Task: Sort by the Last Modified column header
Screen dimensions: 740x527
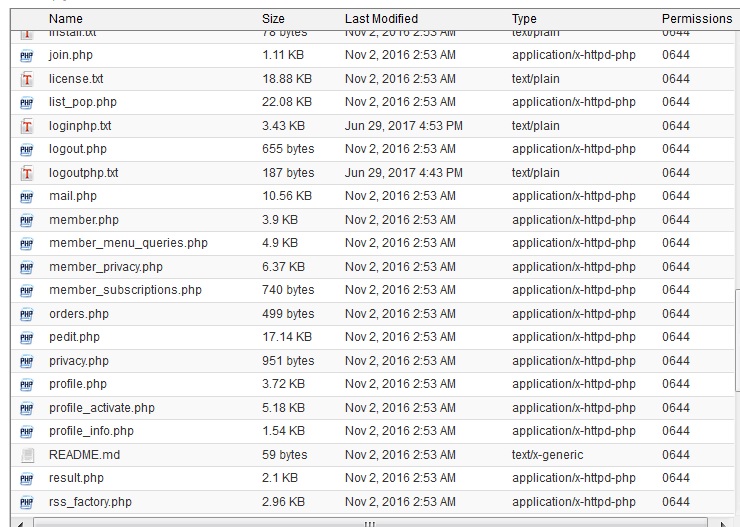Action: tap(381, 18)
